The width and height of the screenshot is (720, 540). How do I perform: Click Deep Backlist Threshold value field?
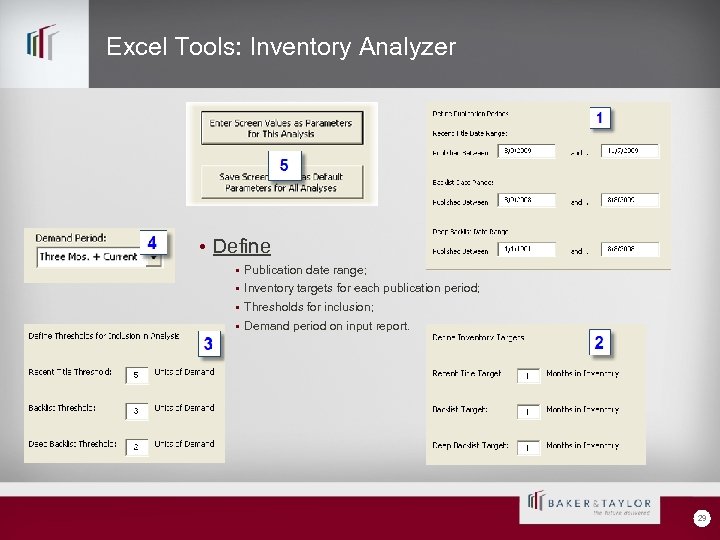pos(136,447)
